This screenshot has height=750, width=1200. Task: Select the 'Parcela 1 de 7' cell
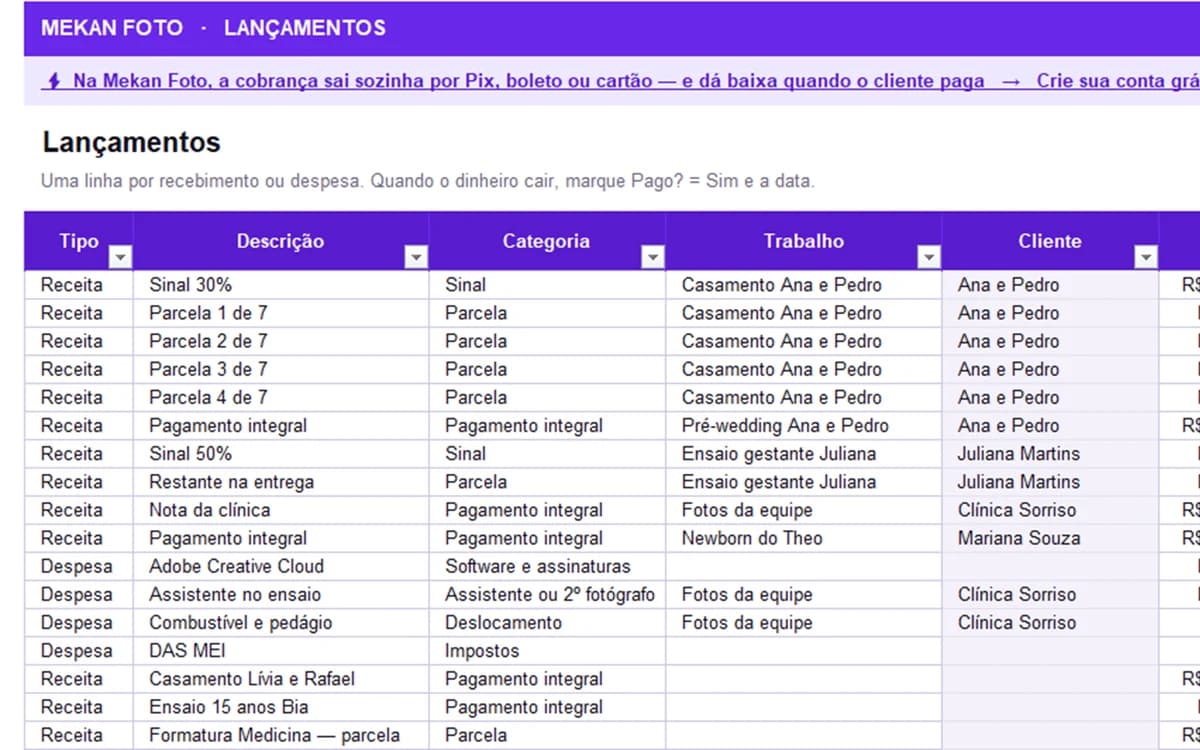281,313
